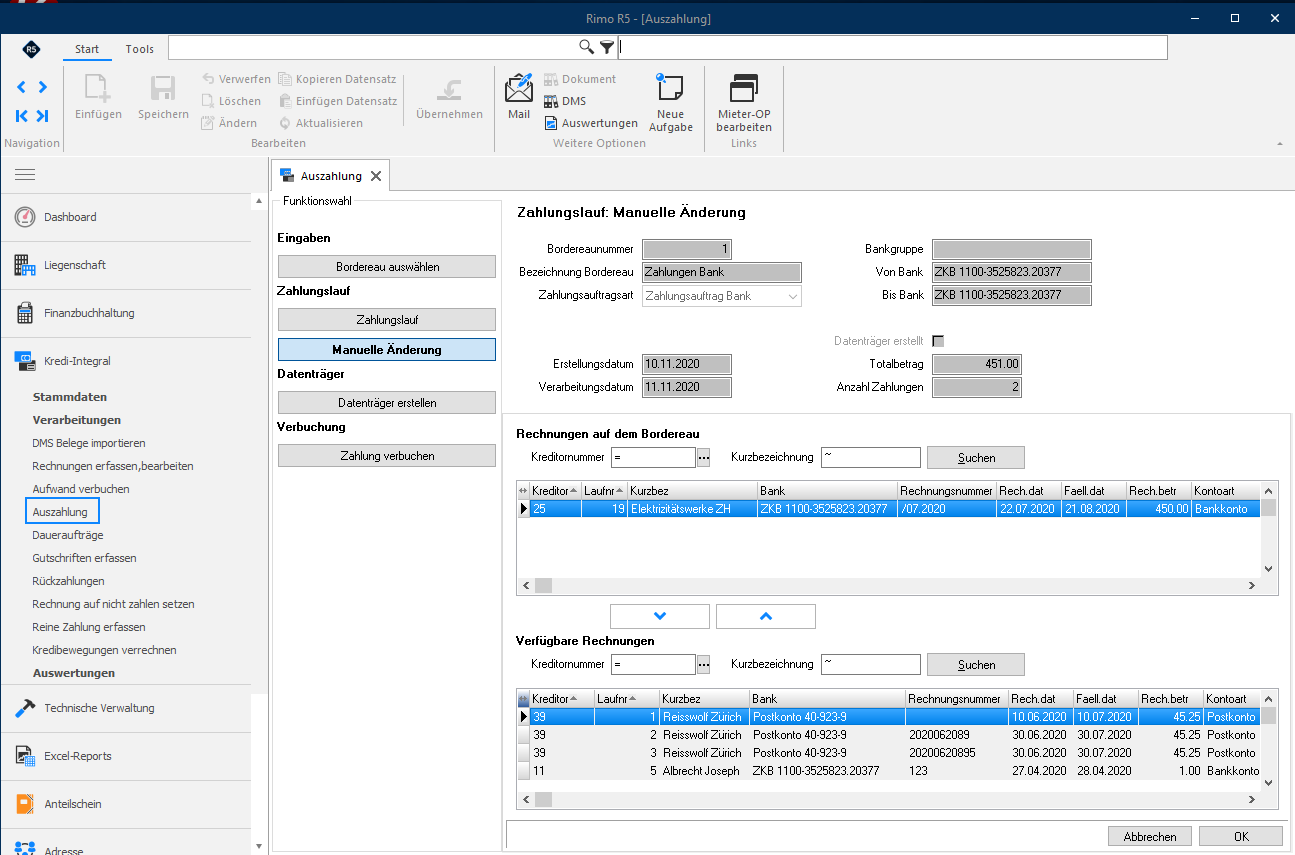Collapse the ribbon with corner arrow

tap(1281, 144)
